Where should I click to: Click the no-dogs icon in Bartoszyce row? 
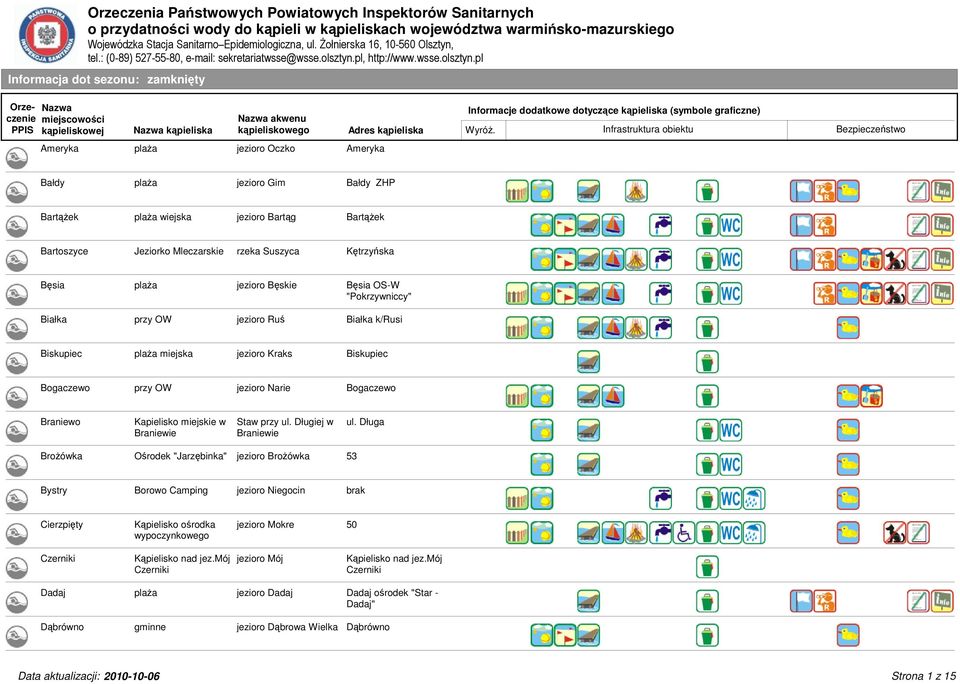click(895, 260)
